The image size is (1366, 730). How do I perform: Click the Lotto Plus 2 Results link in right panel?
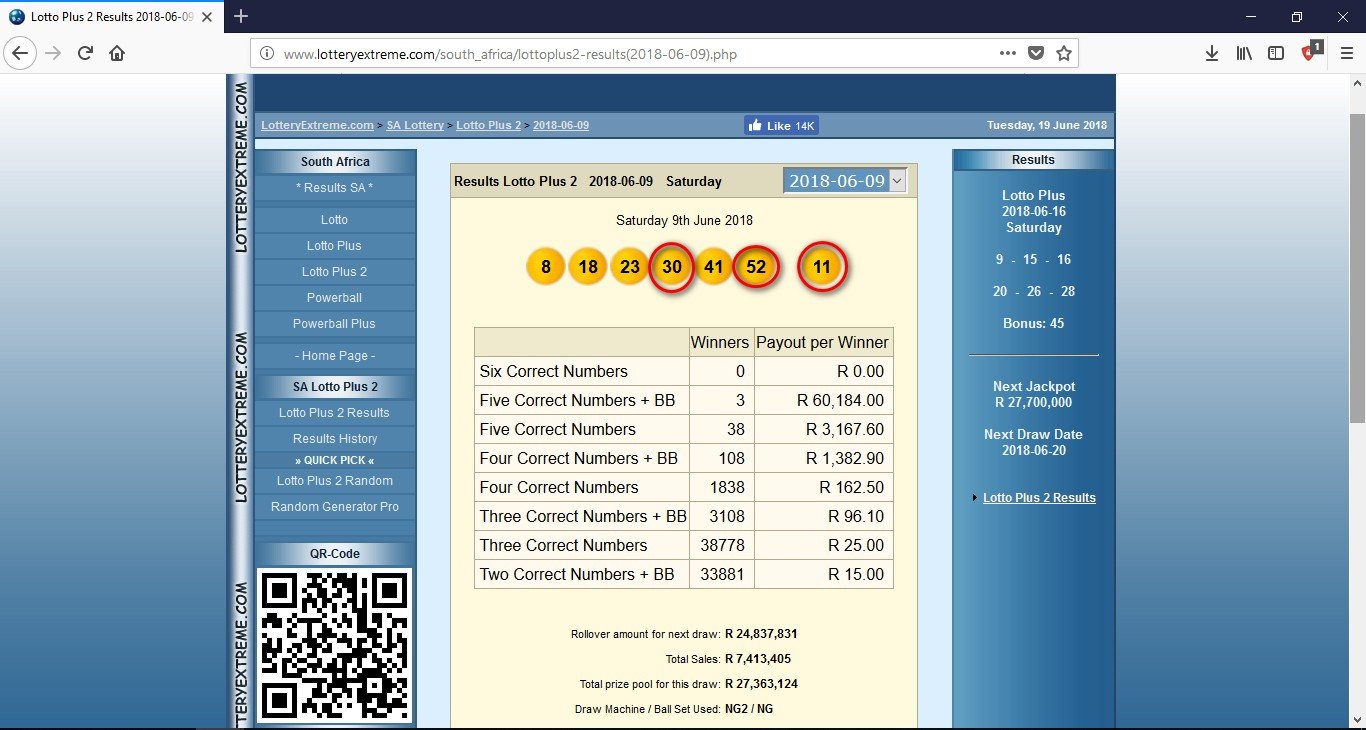(1039, 497)
